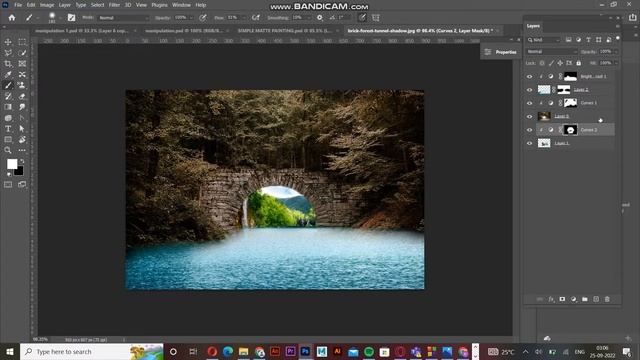Select the Path Selection tool
The width and height of the screenshot is (640, 360).
22,129
